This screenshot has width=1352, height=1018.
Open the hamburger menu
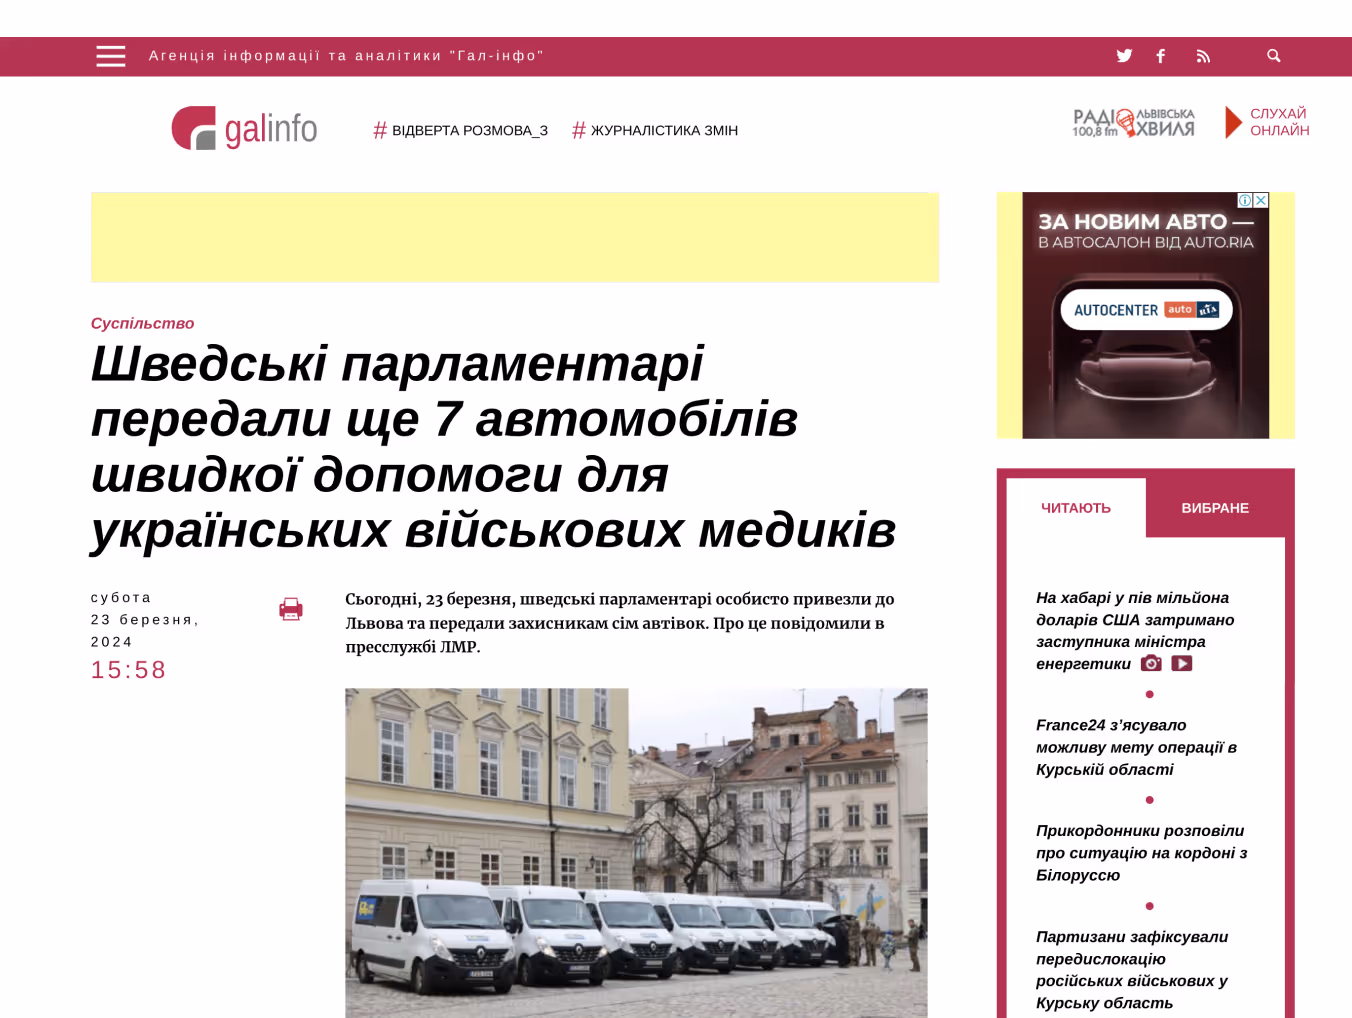tap(111, 56)
